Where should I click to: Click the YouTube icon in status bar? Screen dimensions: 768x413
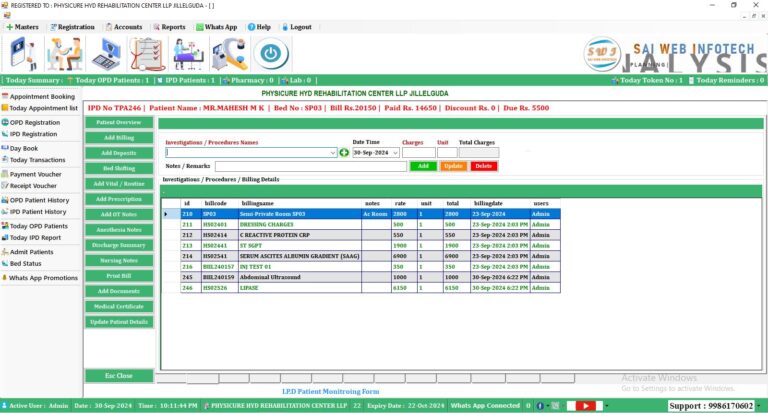coord(585,406)
